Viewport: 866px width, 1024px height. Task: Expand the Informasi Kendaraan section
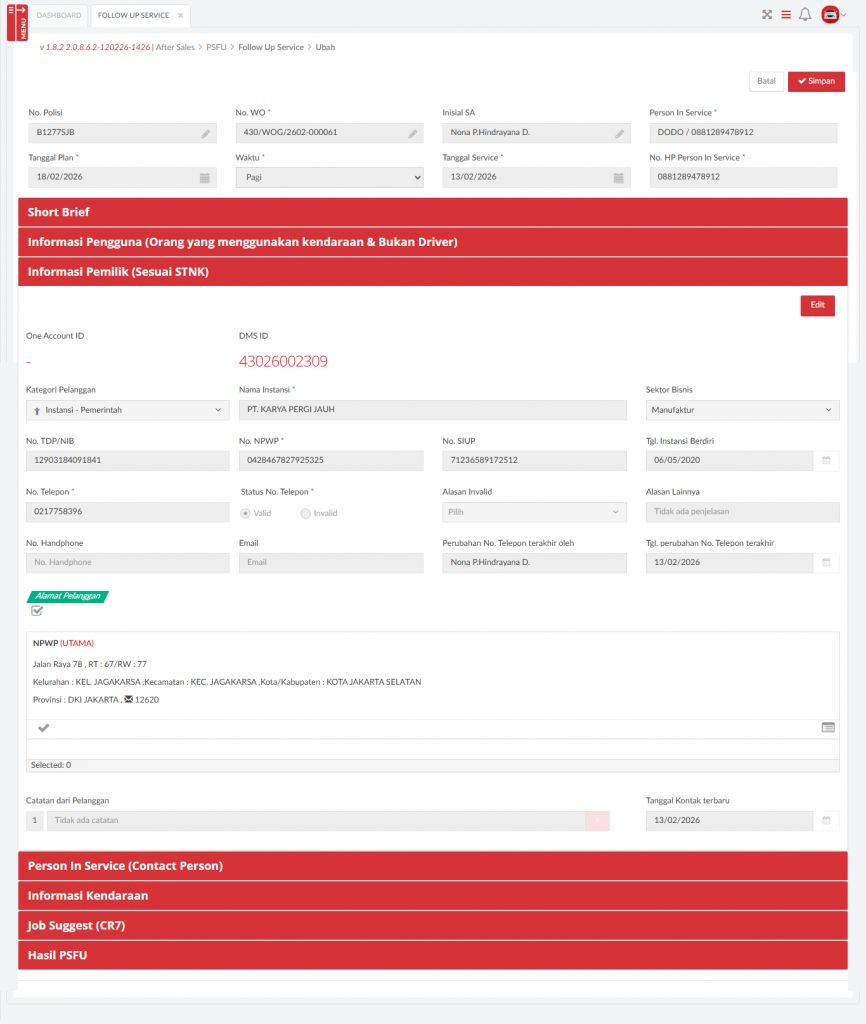[432, 896]
